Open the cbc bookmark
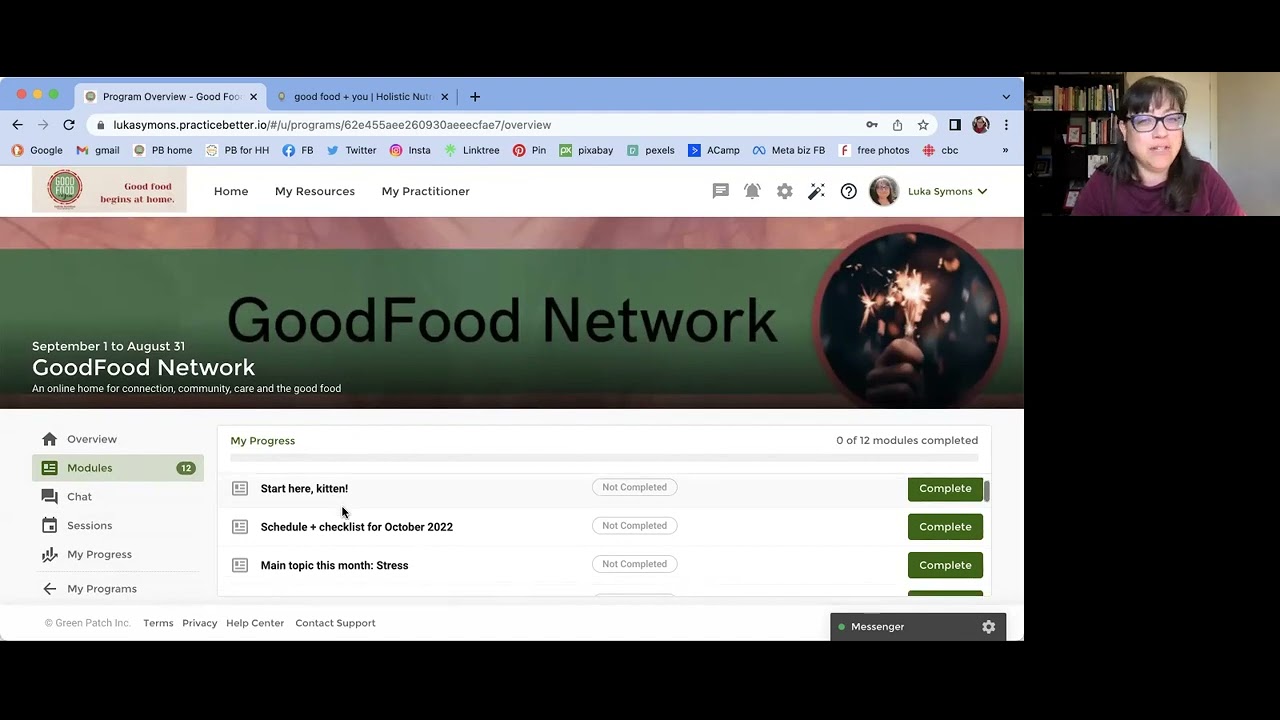 click(x=941, y=150)
